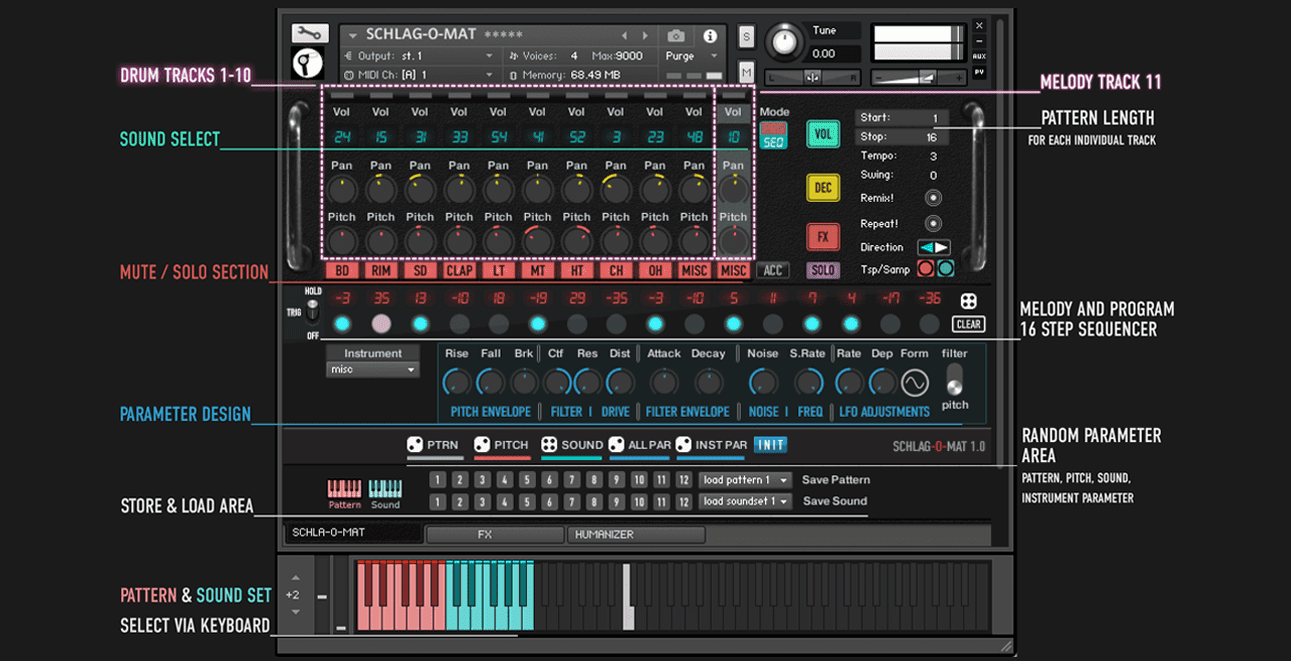This screenshot has width=1291, height=661.
Task: Click the Save Pattern button
Action: coord(835,479)
